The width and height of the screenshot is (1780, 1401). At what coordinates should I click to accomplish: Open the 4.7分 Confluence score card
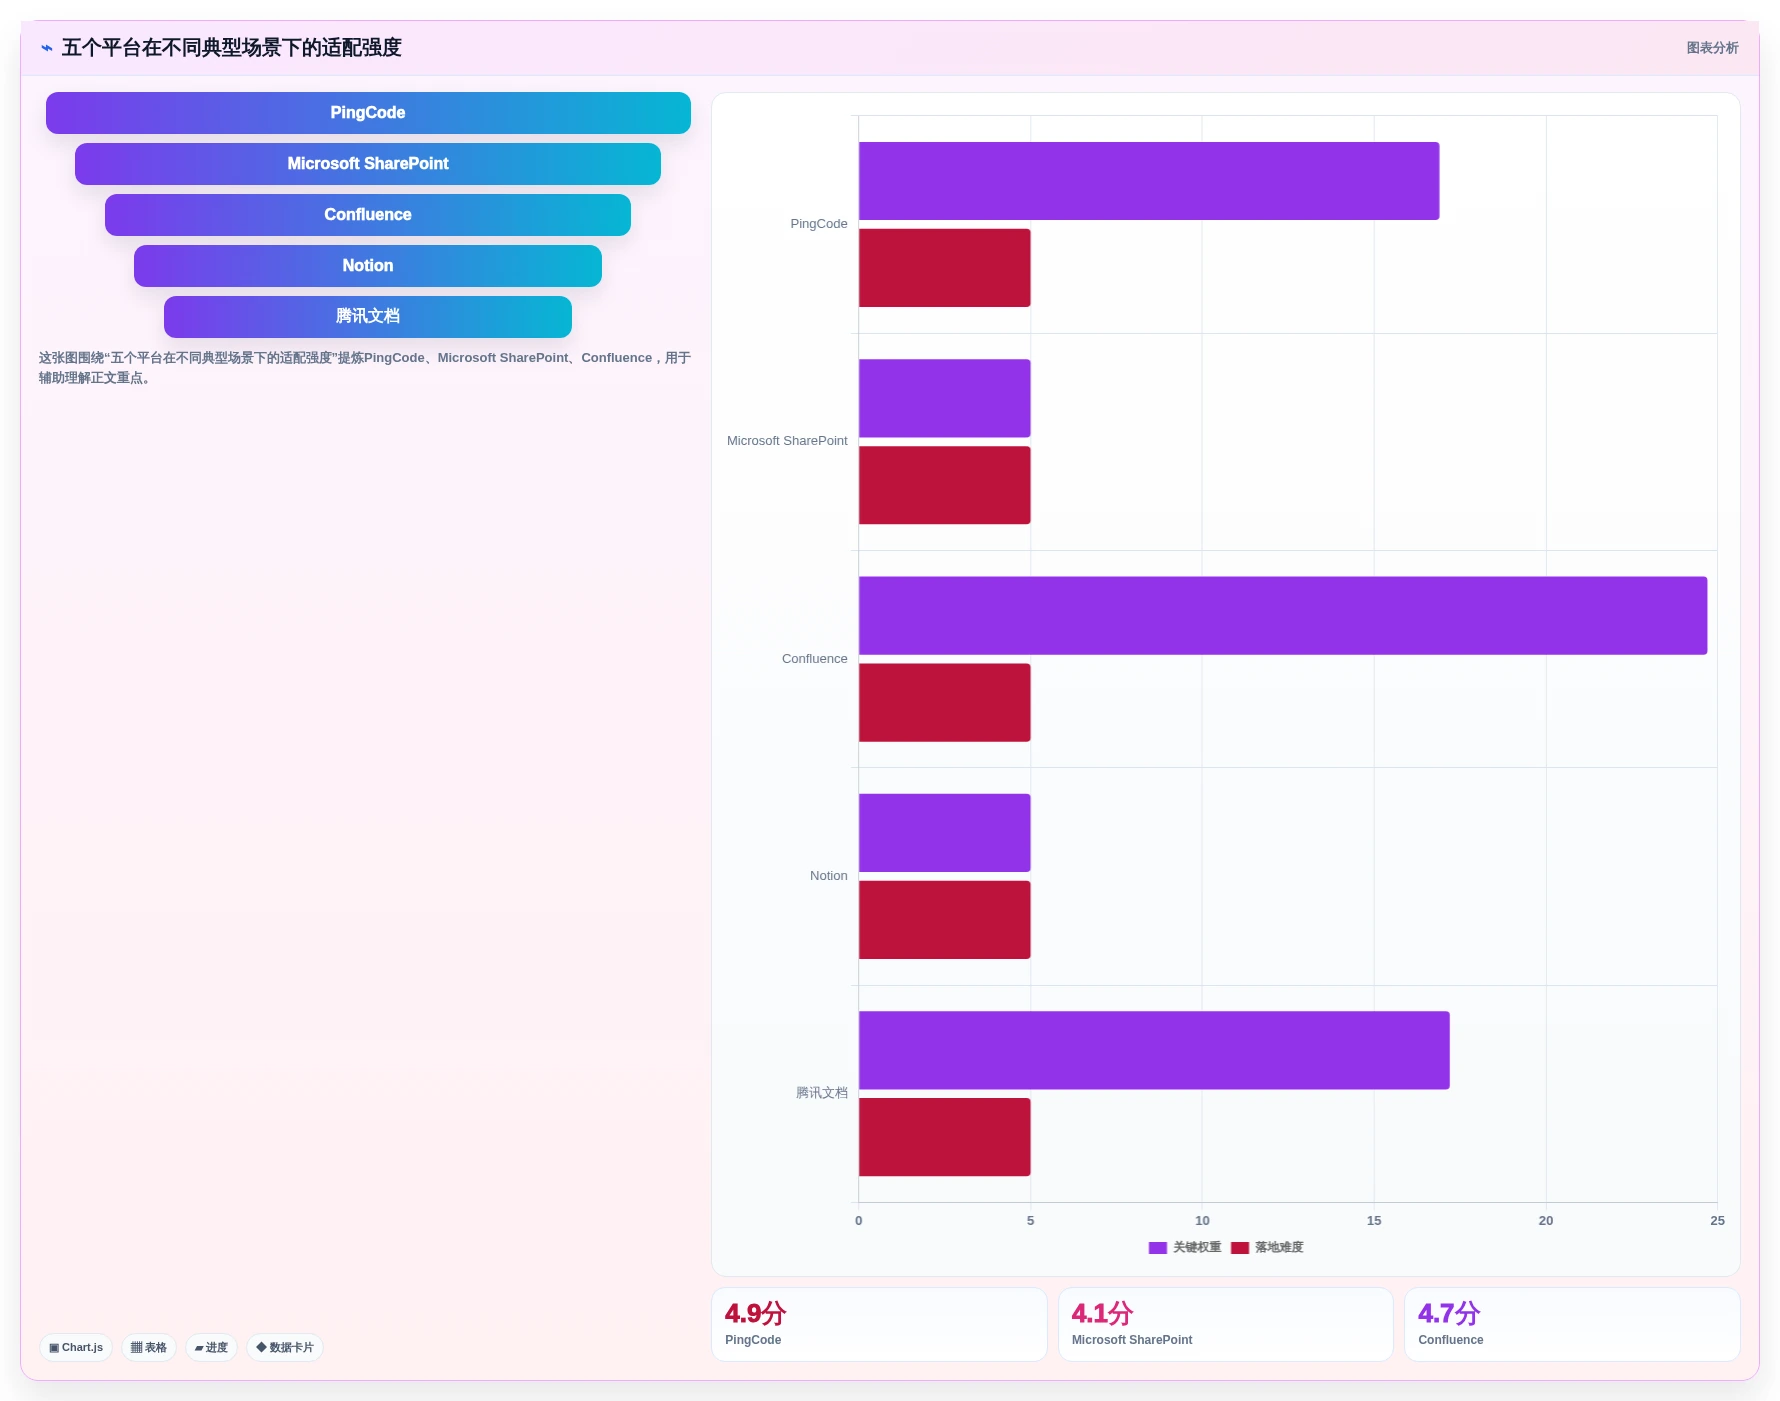click(x=1572, y=1324)
